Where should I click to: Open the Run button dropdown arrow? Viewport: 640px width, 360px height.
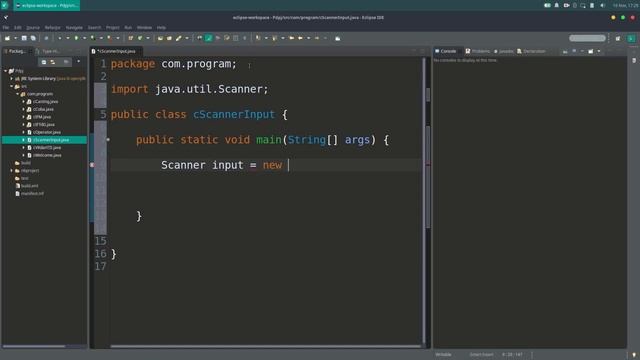pos(84,38)
